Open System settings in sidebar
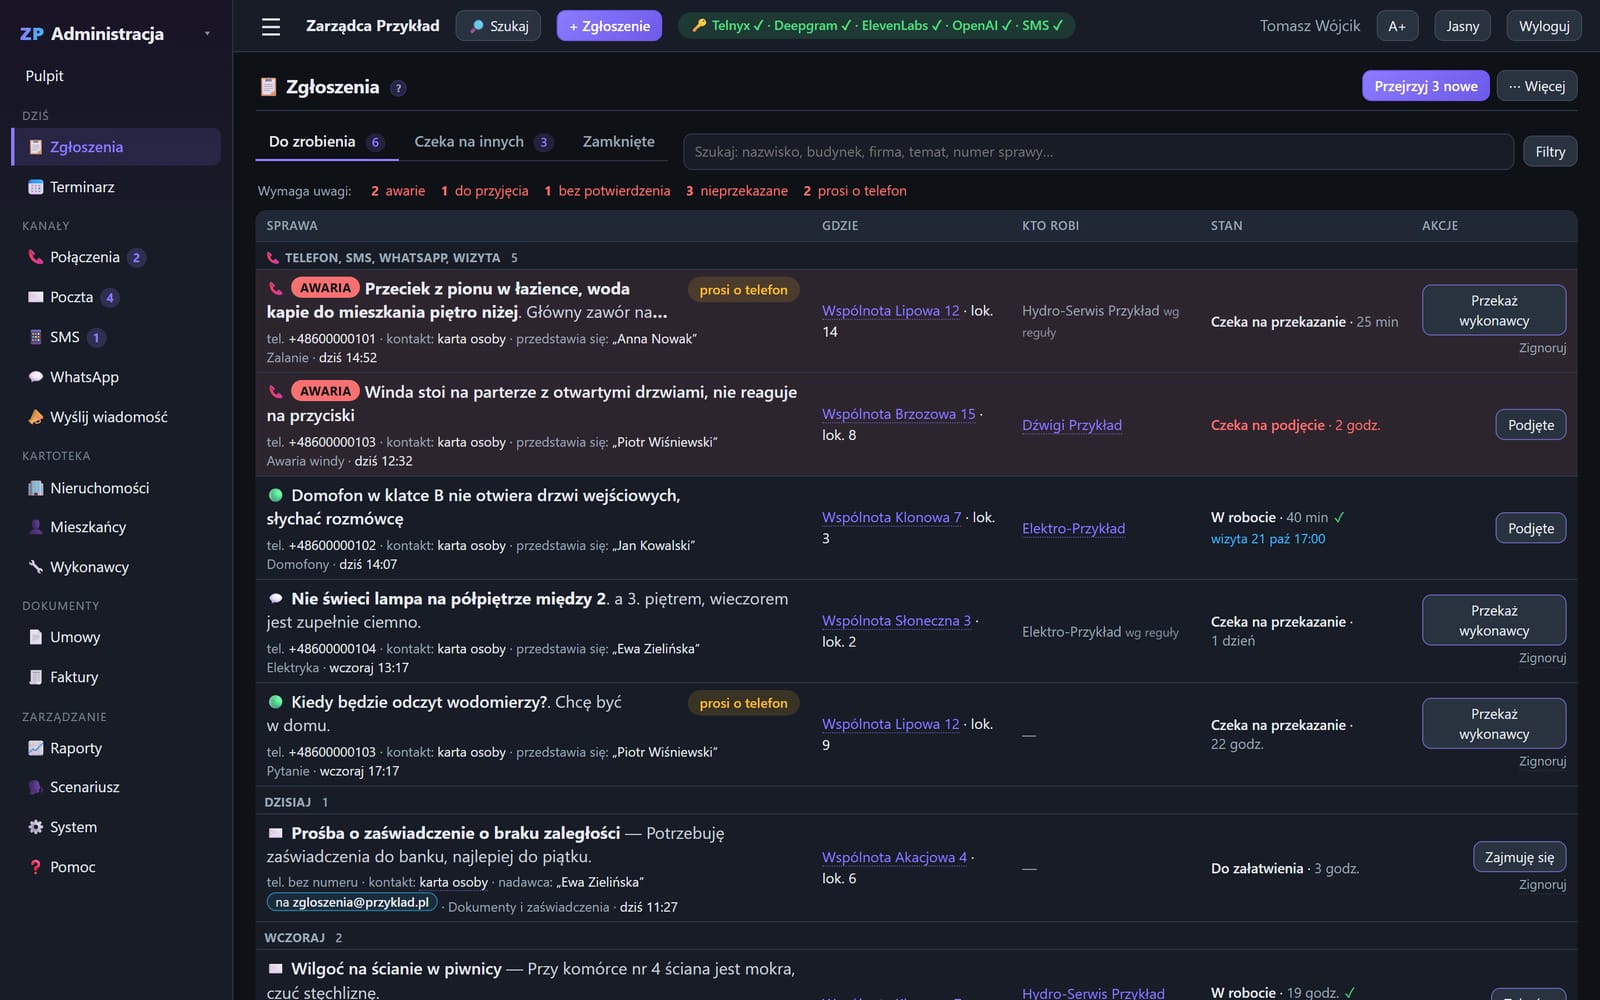 (116, 827)
